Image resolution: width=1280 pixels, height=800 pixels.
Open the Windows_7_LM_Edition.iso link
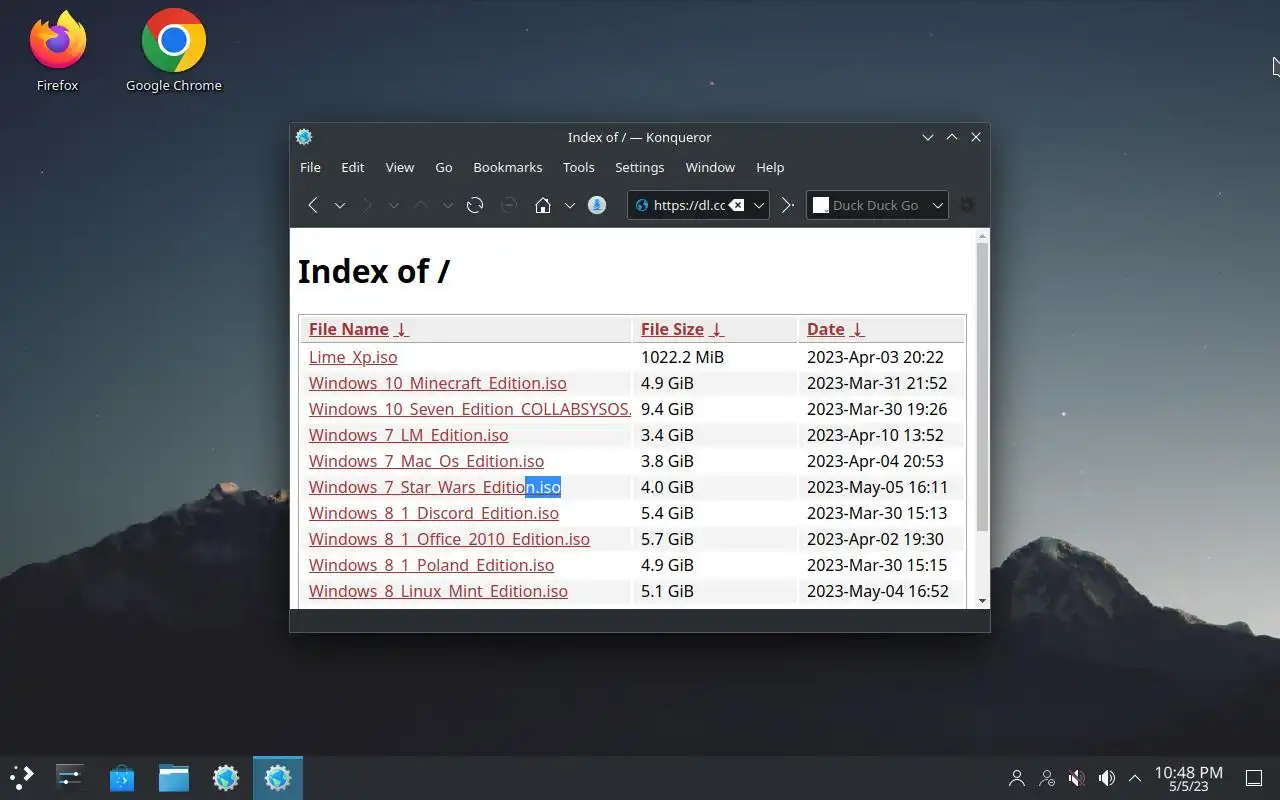click(408, 435)
